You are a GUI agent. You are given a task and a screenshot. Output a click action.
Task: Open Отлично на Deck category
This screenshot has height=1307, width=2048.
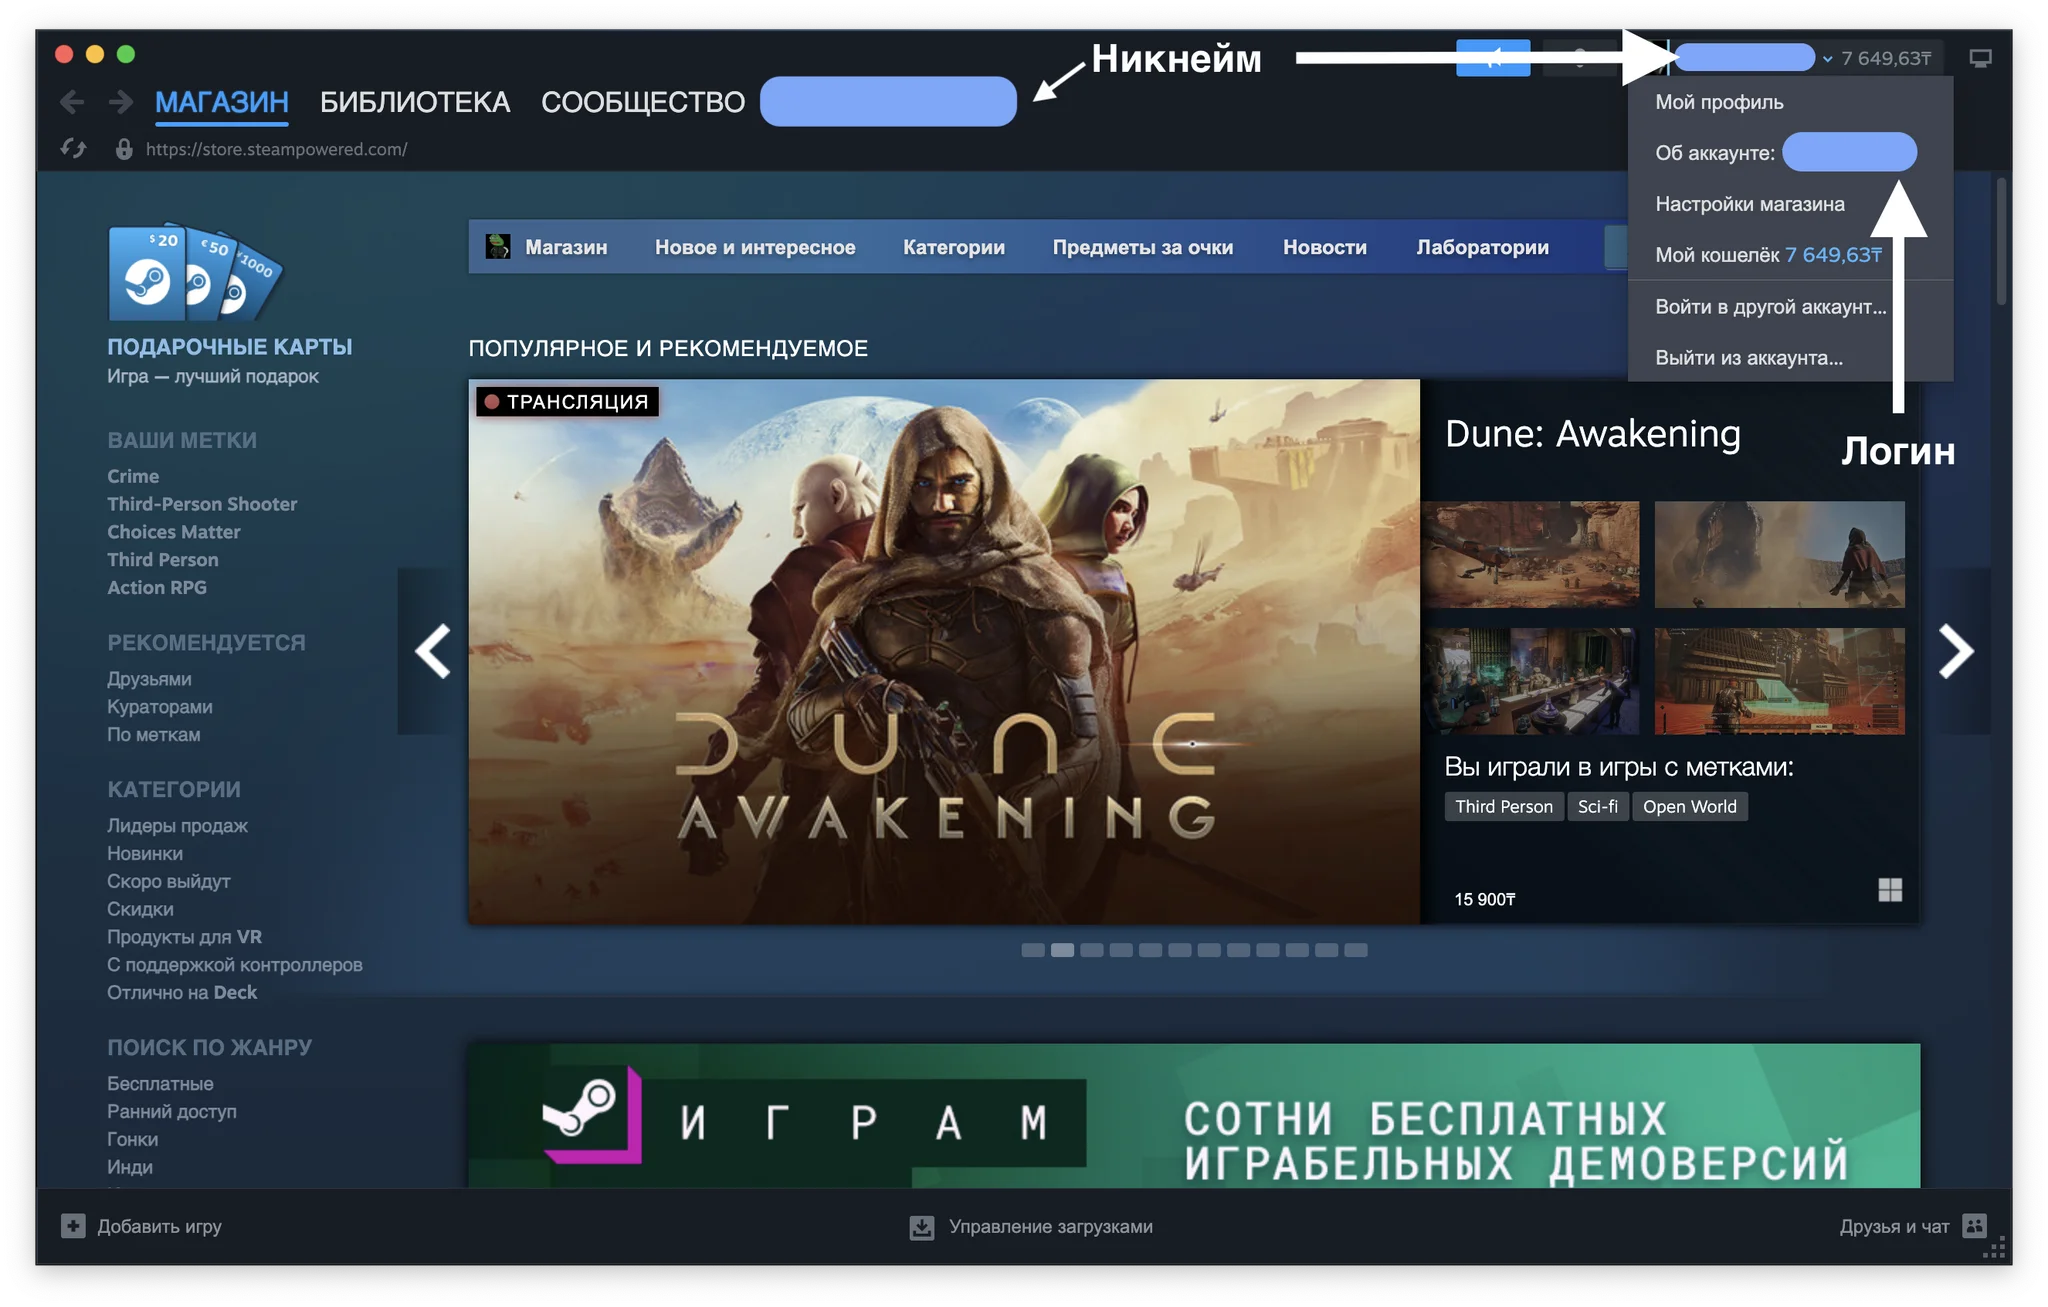182,993
